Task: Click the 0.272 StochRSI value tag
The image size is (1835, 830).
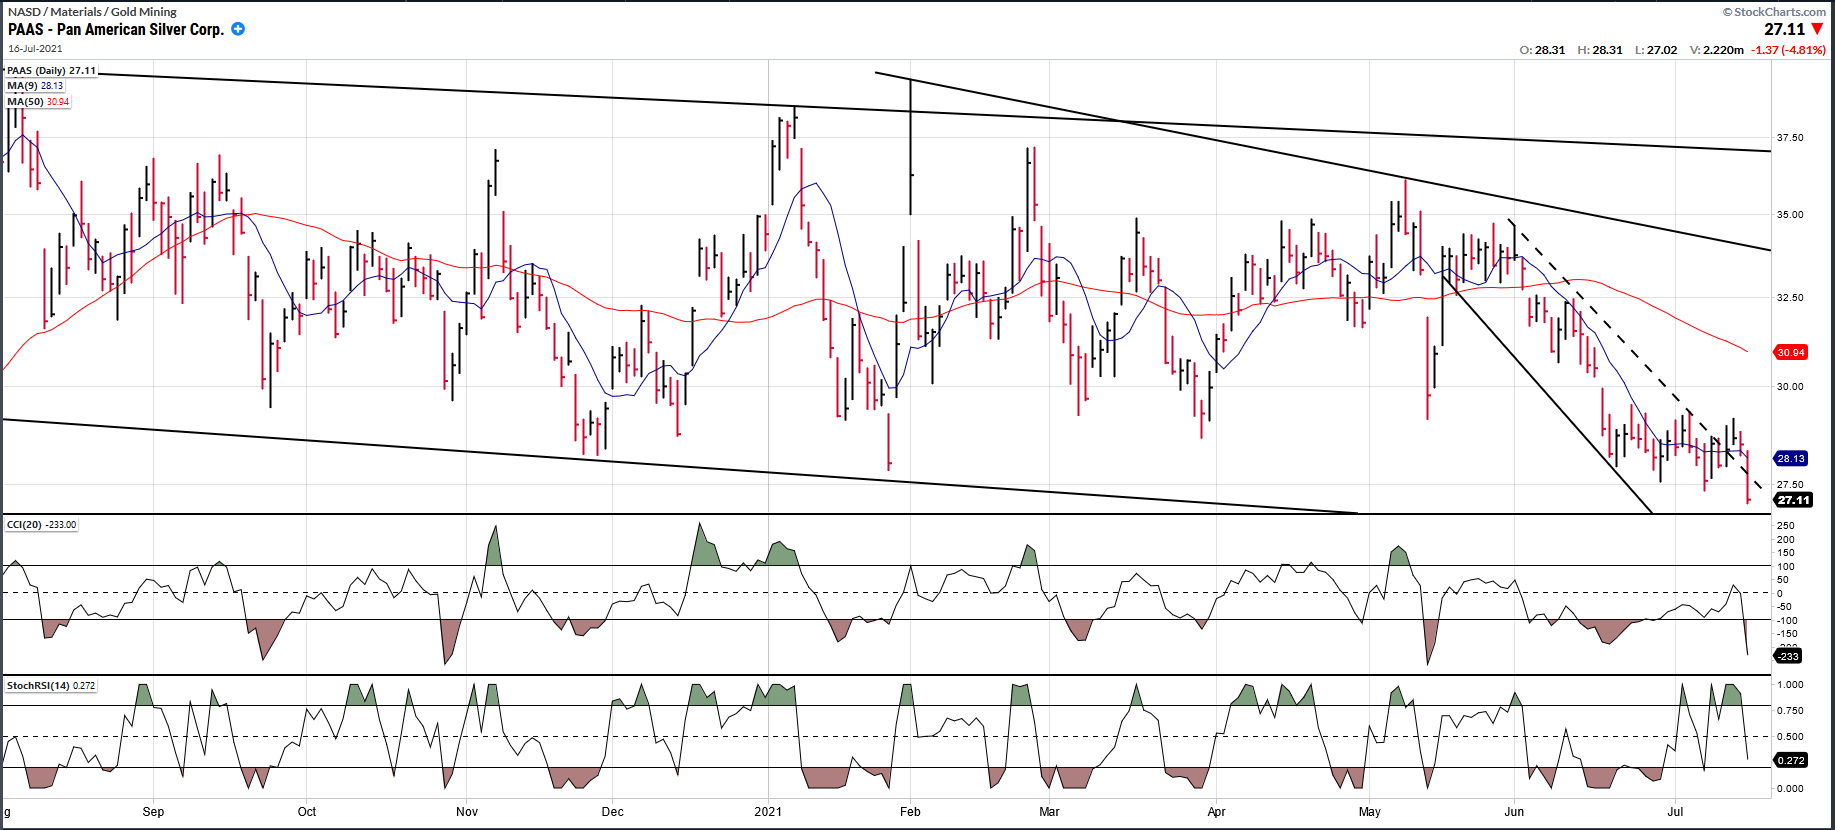Action: (1790, 760)
